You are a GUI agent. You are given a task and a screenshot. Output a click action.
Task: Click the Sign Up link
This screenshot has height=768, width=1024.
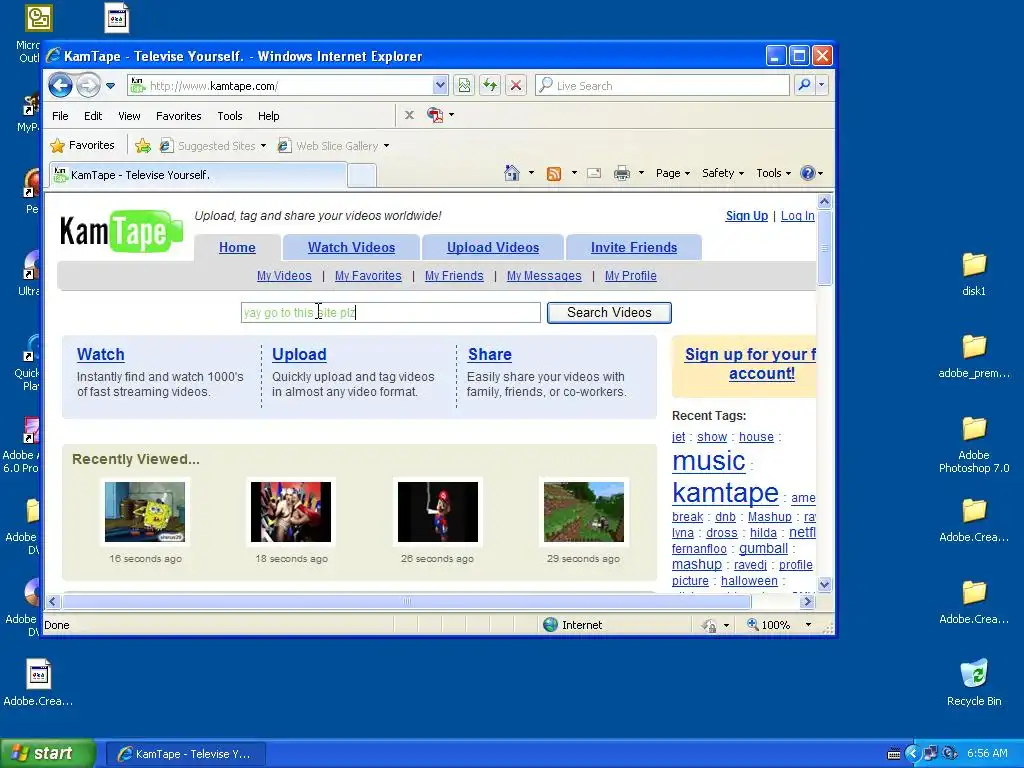pos(746,216)
